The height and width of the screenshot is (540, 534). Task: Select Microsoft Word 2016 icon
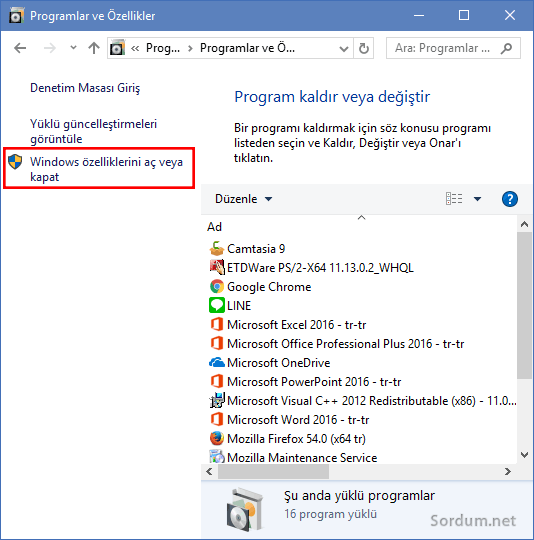pos(217,419)
